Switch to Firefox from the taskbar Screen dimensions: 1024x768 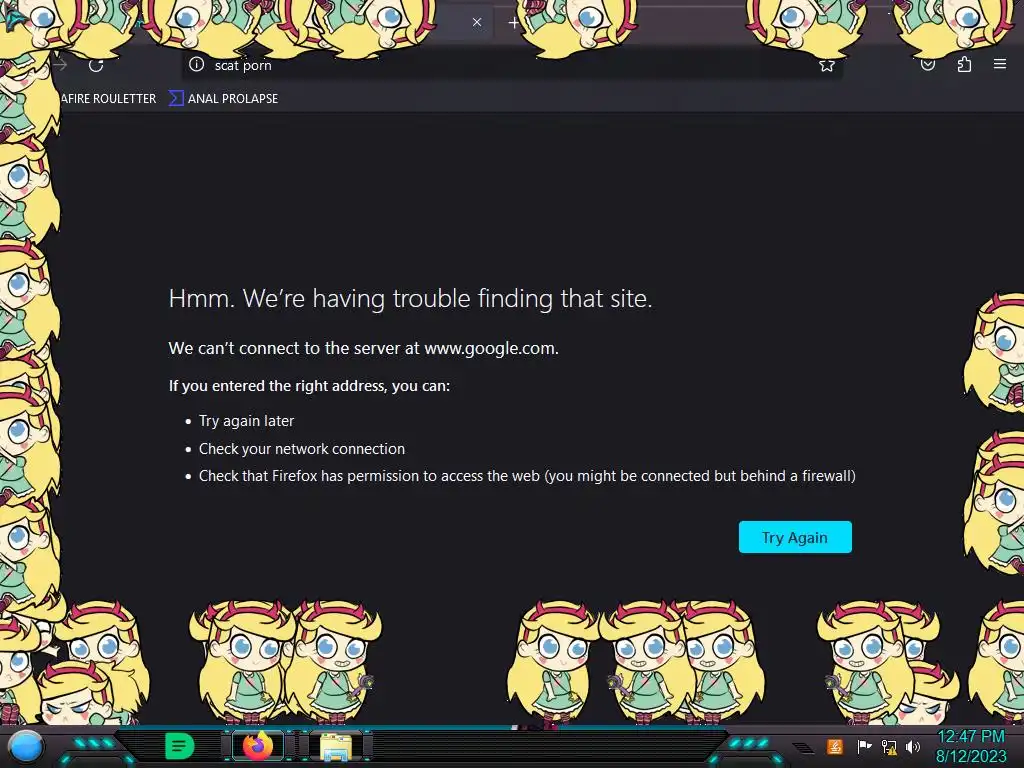(x=258, y=746)
